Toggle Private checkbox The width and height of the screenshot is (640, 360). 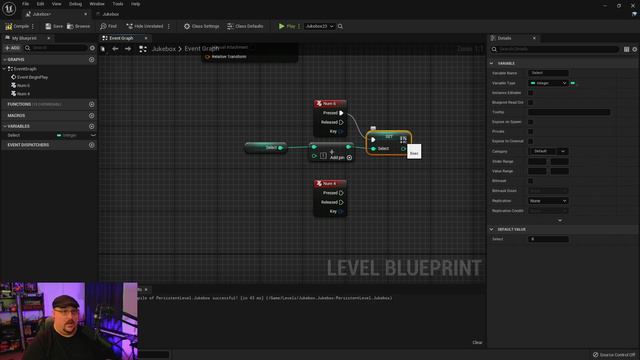pyautogui.click(x=530, y=131)
